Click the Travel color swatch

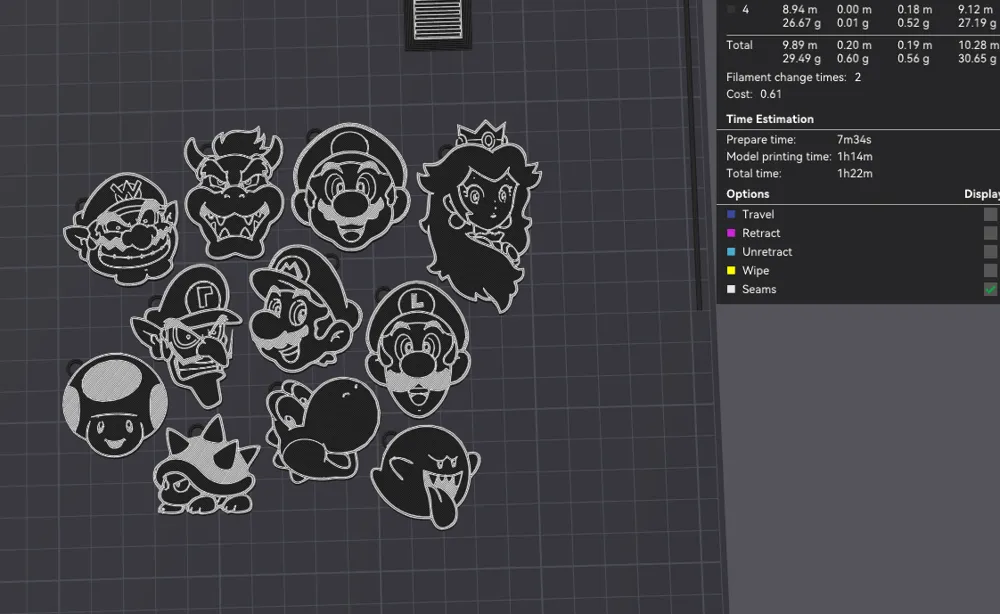coord(731,214)
